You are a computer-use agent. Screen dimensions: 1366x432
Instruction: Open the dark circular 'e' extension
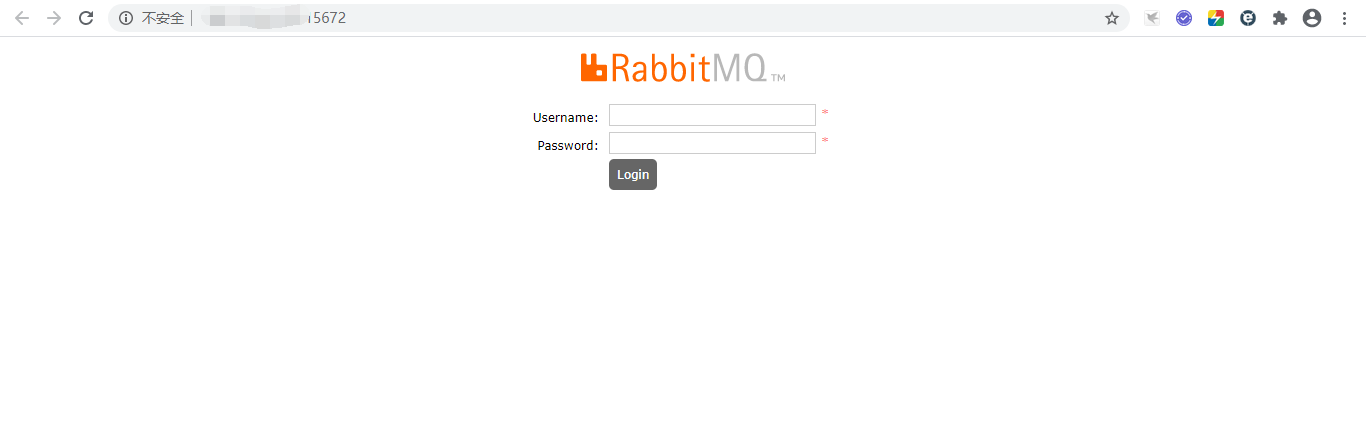(x=1248, y=18)
